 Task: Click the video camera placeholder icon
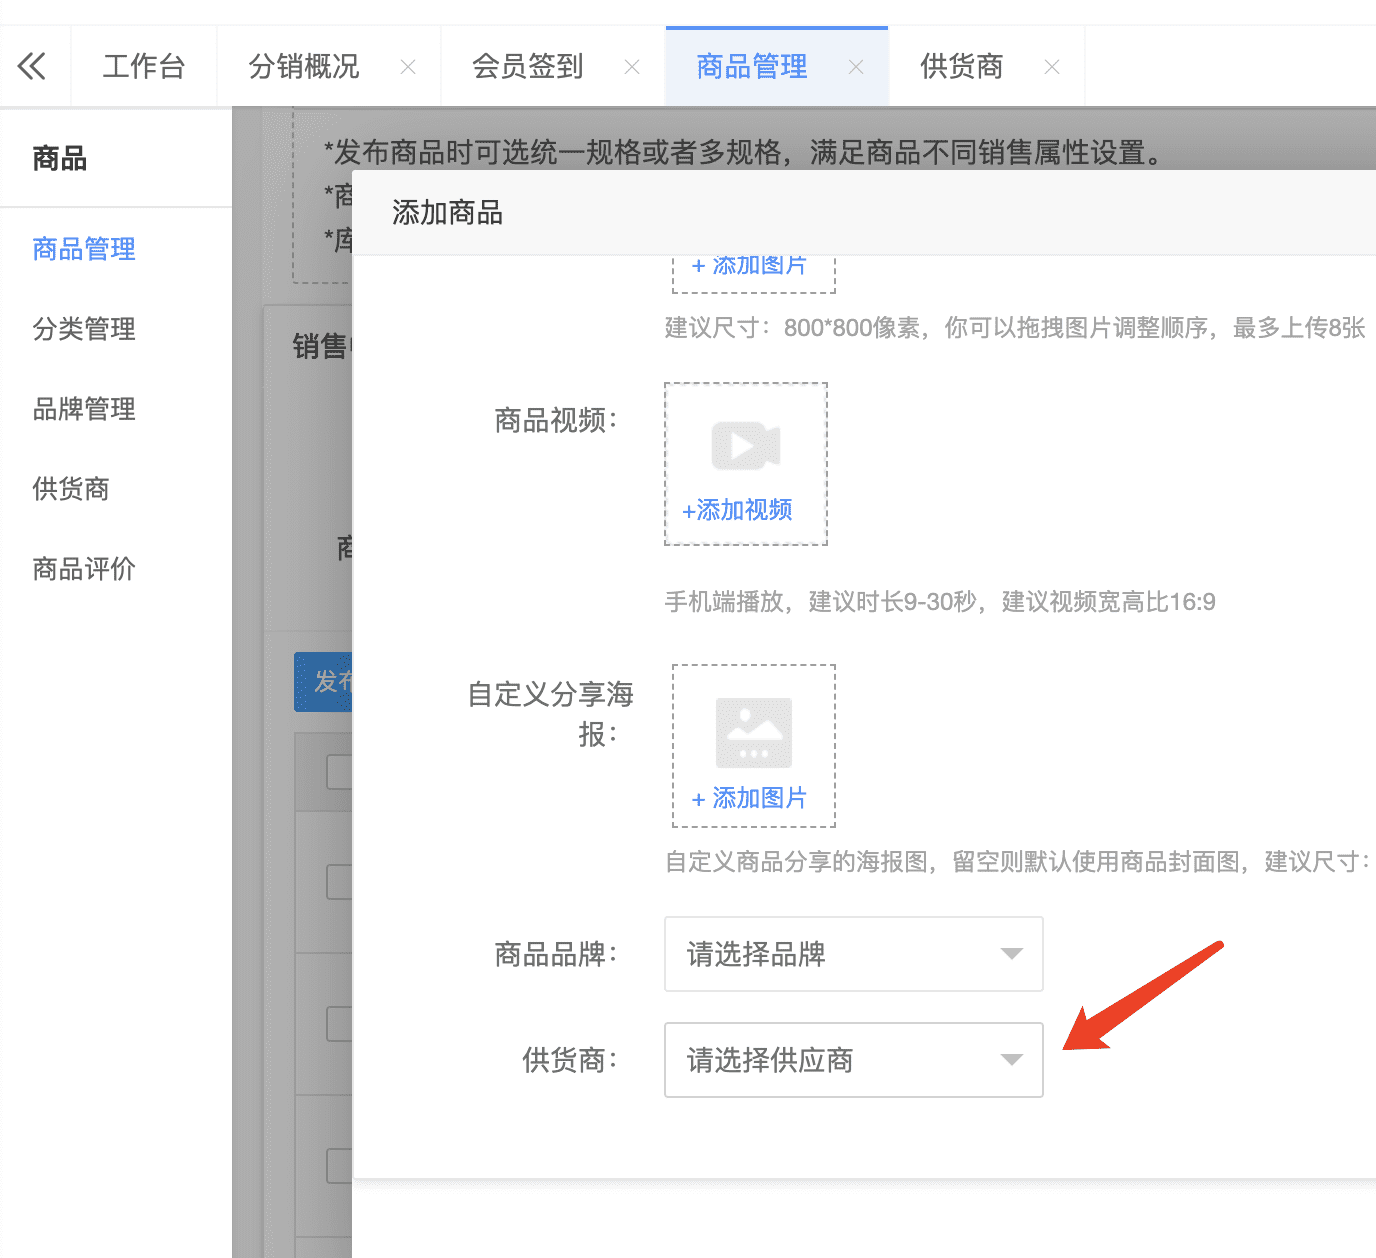point(745,446)
